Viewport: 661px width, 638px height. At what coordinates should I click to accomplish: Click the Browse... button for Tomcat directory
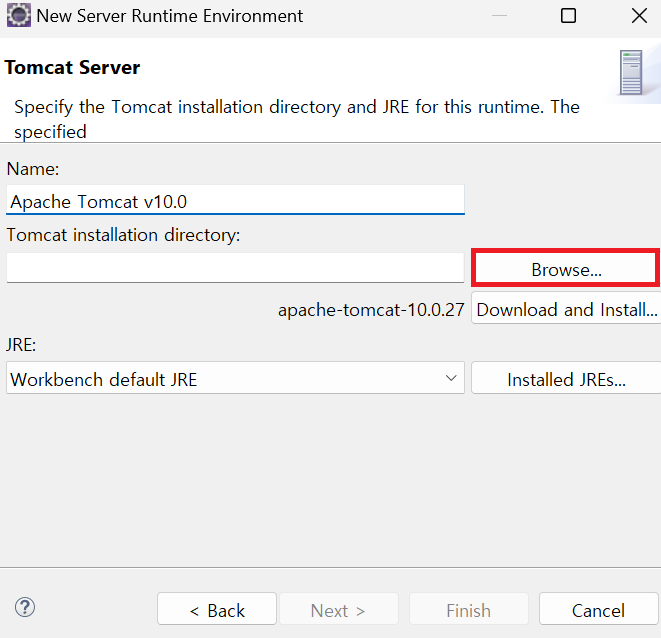tap(566, 269)
